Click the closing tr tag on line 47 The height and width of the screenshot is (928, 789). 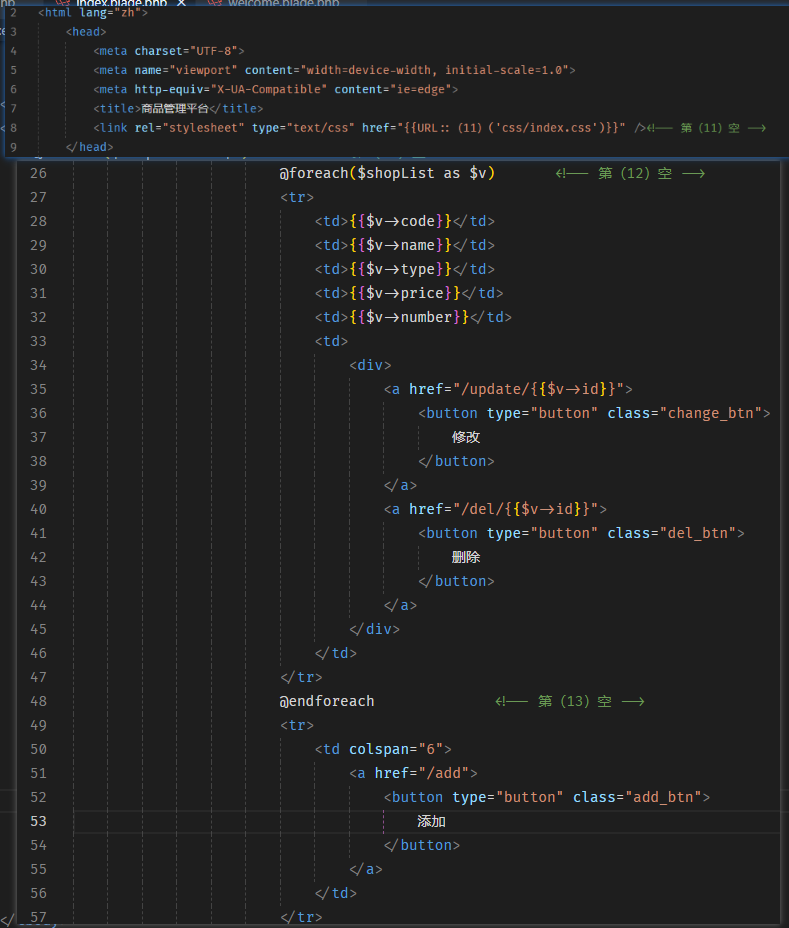click(x=301, y=677)
